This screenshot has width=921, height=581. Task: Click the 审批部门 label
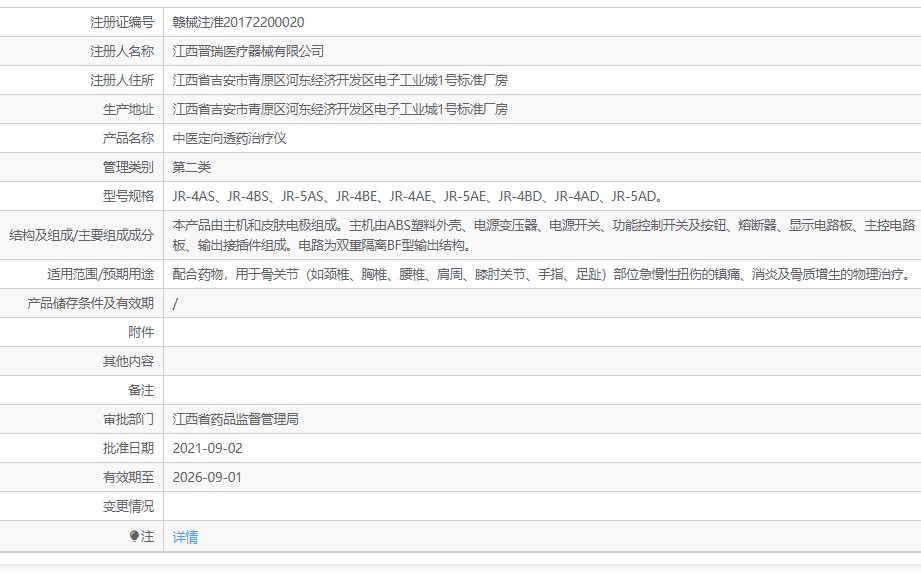pos(129,419)
